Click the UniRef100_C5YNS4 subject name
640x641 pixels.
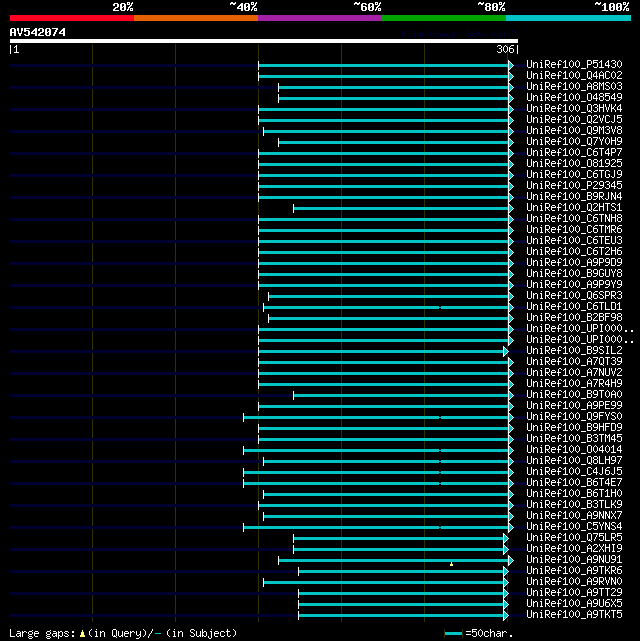click(x=574, y=527)
